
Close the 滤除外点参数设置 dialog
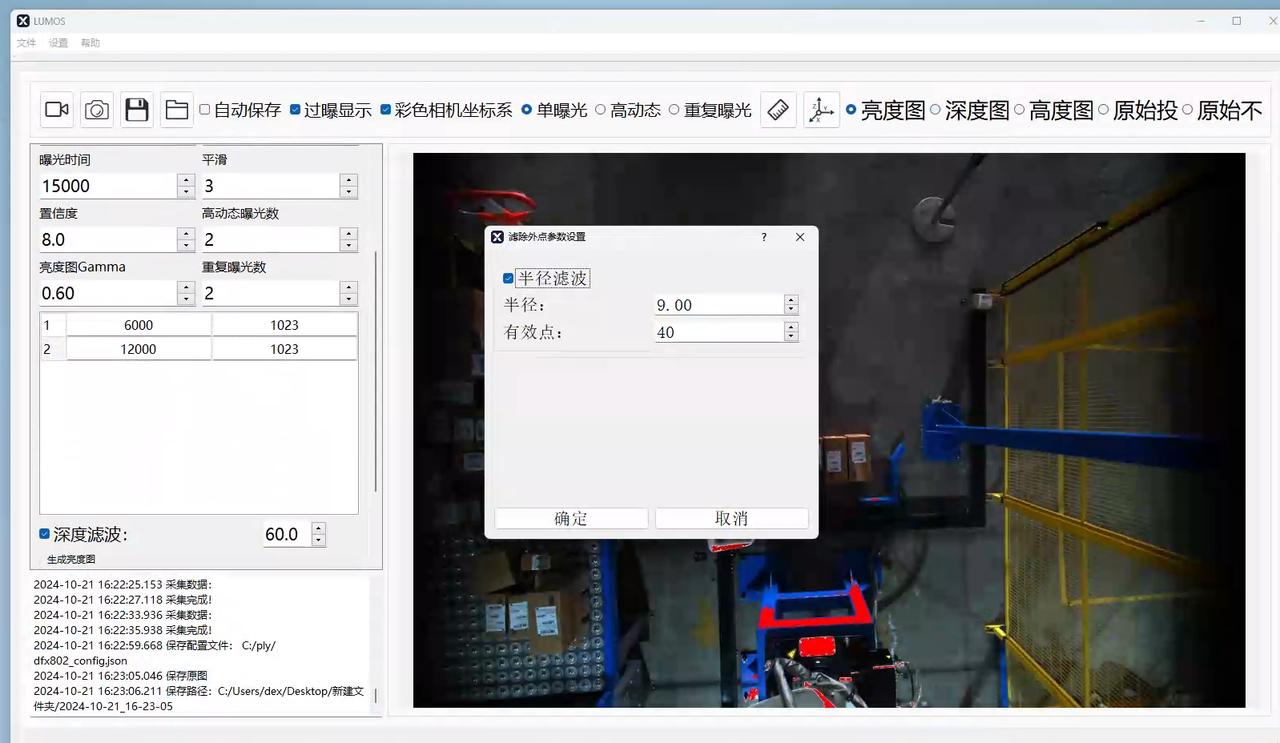click(799, 237)
